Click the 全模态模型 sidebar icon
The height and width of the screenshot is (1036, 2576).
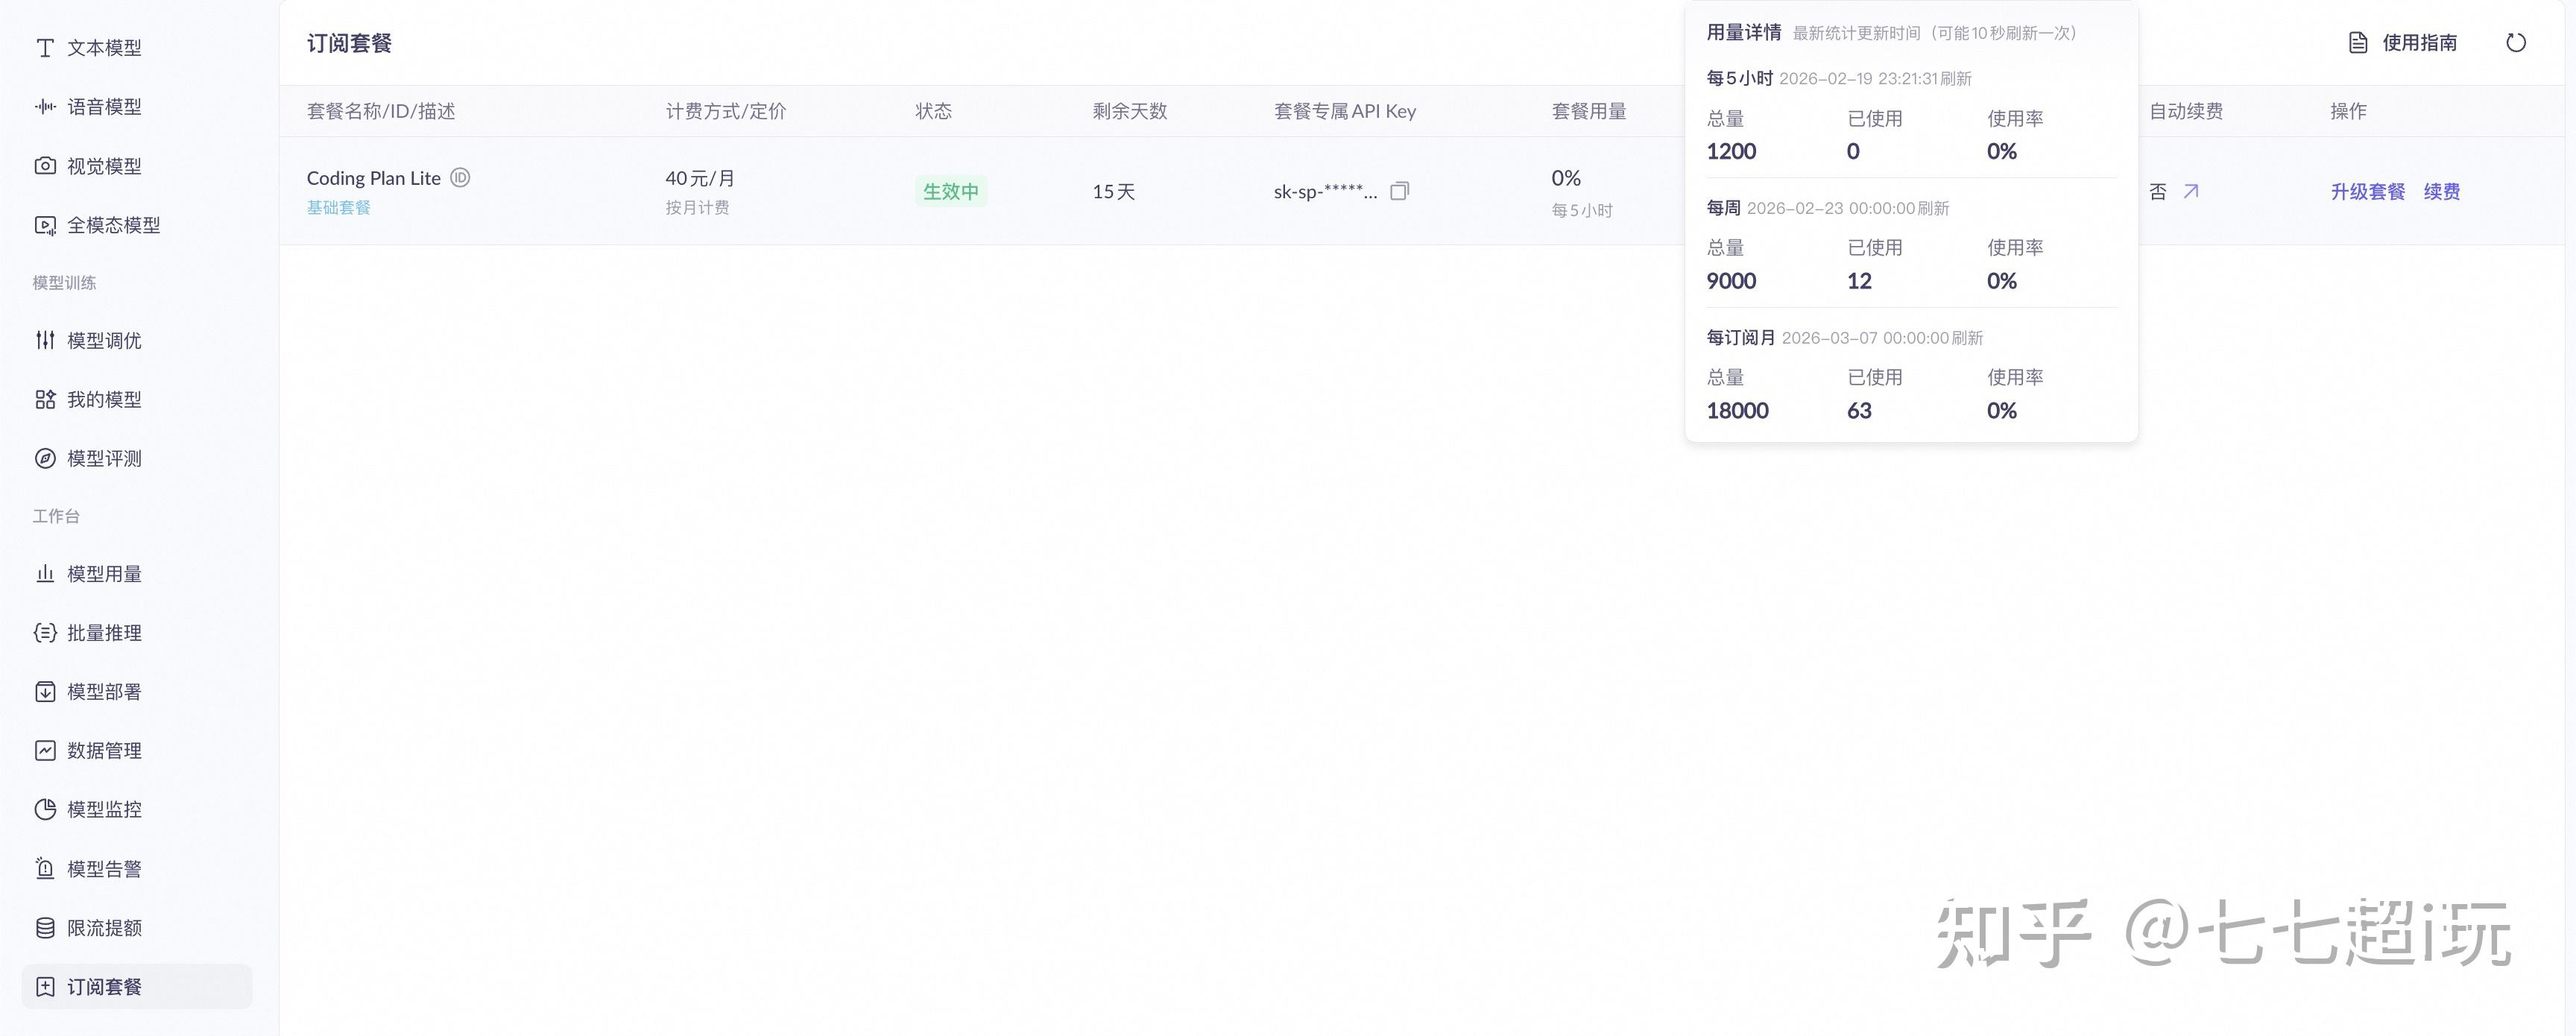coord(45,225)
